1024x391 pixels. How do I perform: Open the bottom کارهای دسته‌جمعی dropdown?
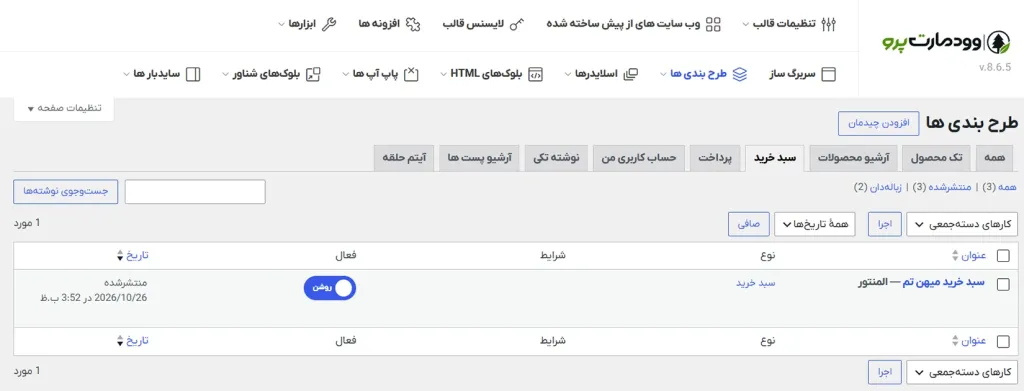(963, 372)
